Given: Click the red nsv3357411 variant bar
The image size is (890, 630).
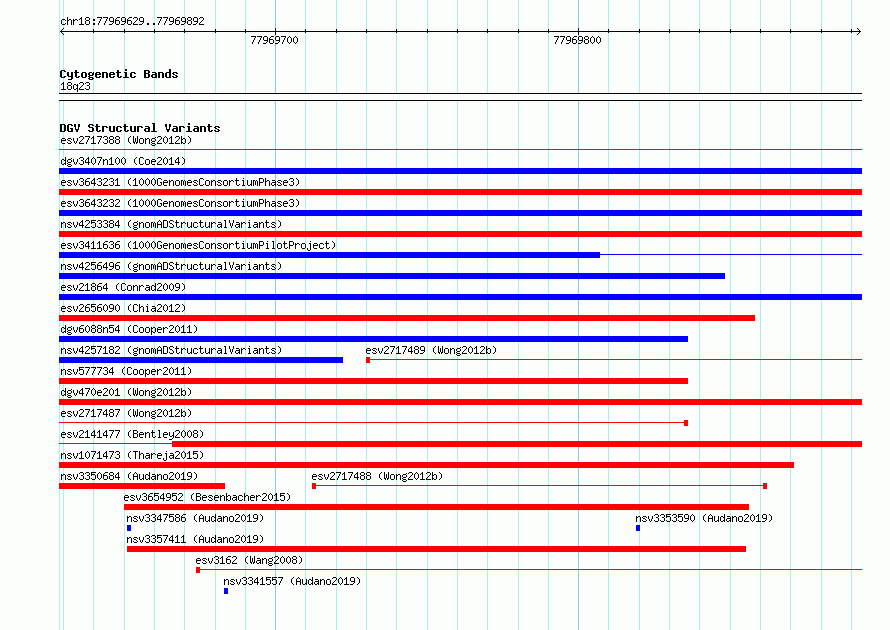Looking at the screenshot, I should point(436,549).
